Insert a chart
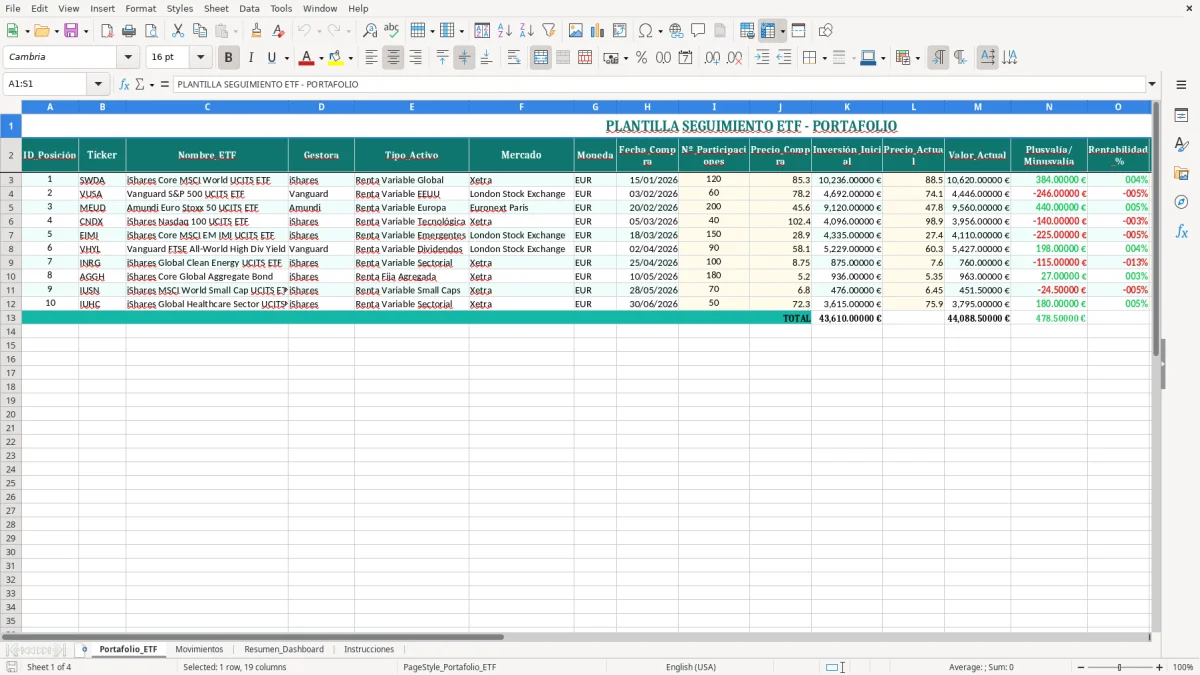1200x675 pixels. coord(598,31)
